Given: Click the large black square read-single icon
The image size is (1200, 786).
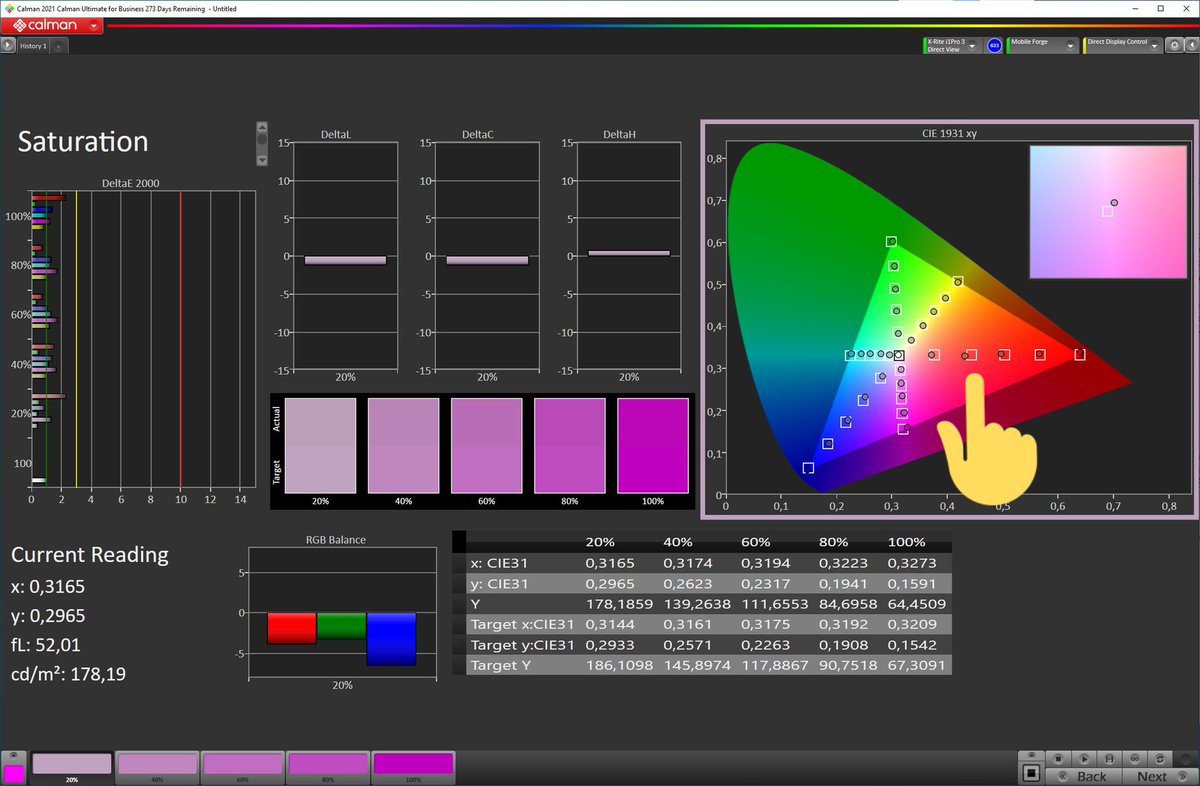Looking at the screenshot, I should click(1031, 773).
